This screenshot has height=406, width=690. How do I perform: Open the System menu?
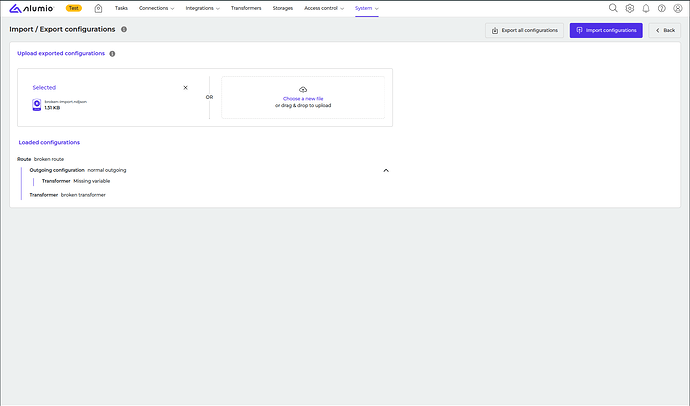click(366, 8)
